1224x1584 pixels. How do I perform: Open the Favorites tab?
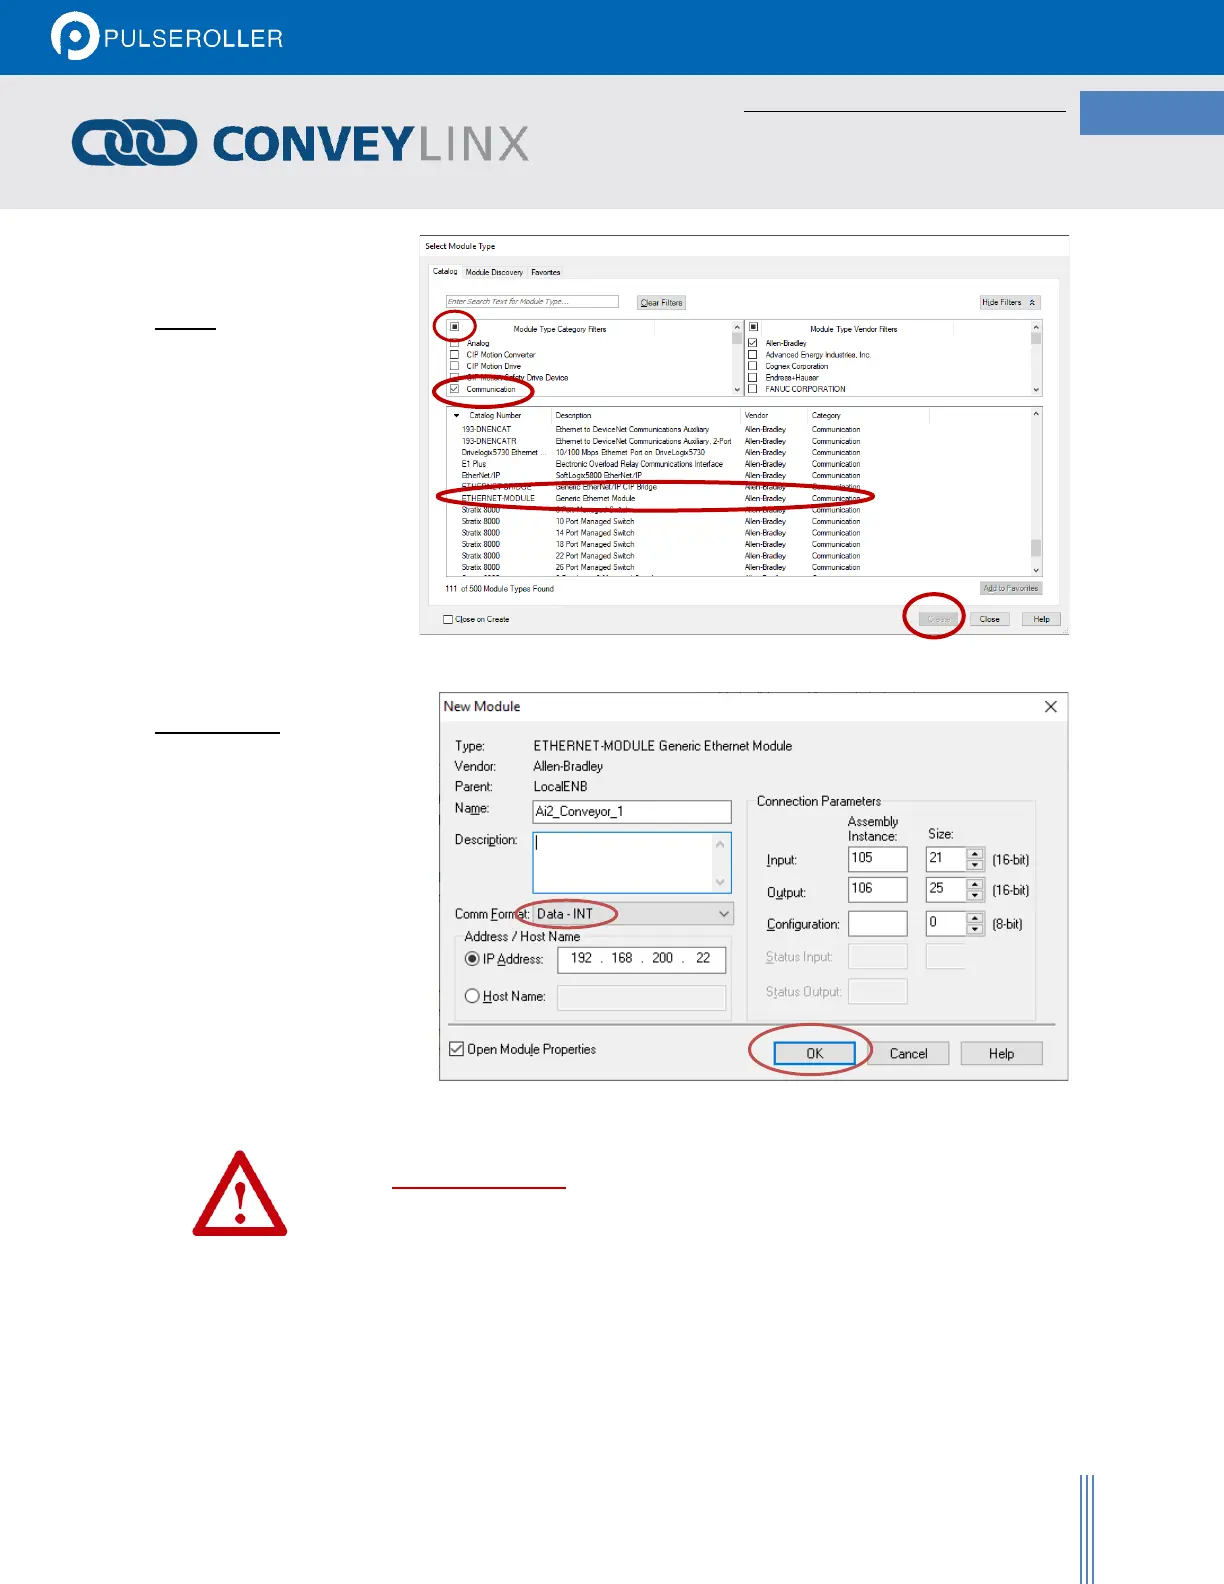(546, 272)
